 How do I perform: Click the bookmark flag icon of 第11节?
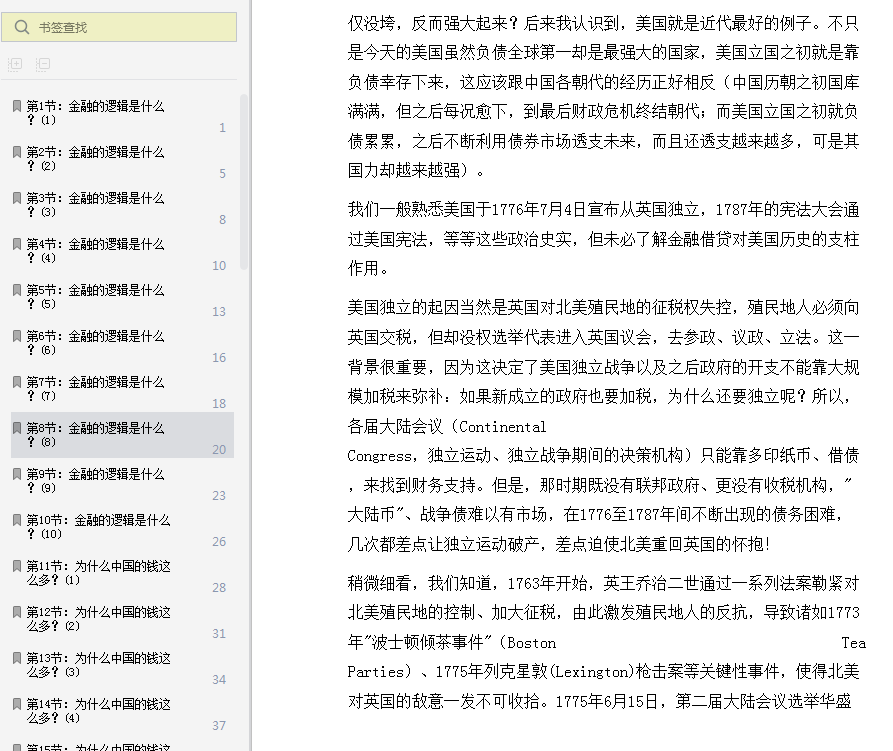point(17,566)
